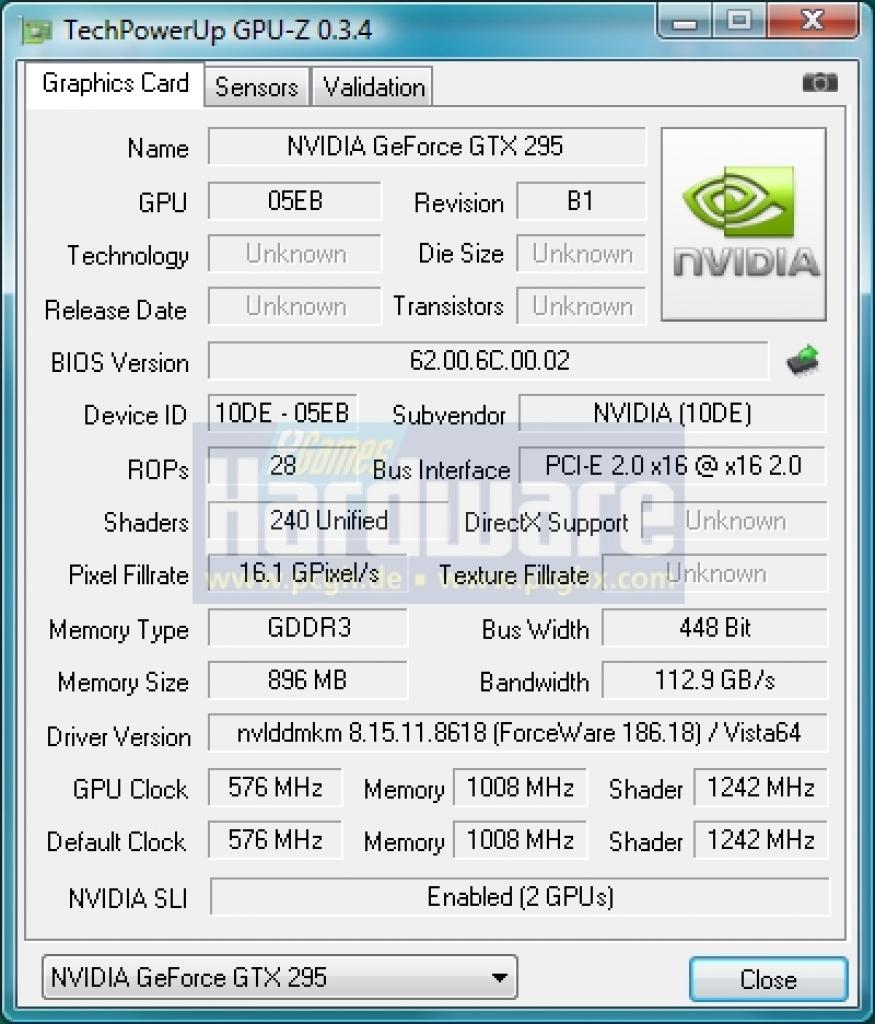Click the NVIDIA SLI field Enabled (2 GPUs)

pos(520,897)
